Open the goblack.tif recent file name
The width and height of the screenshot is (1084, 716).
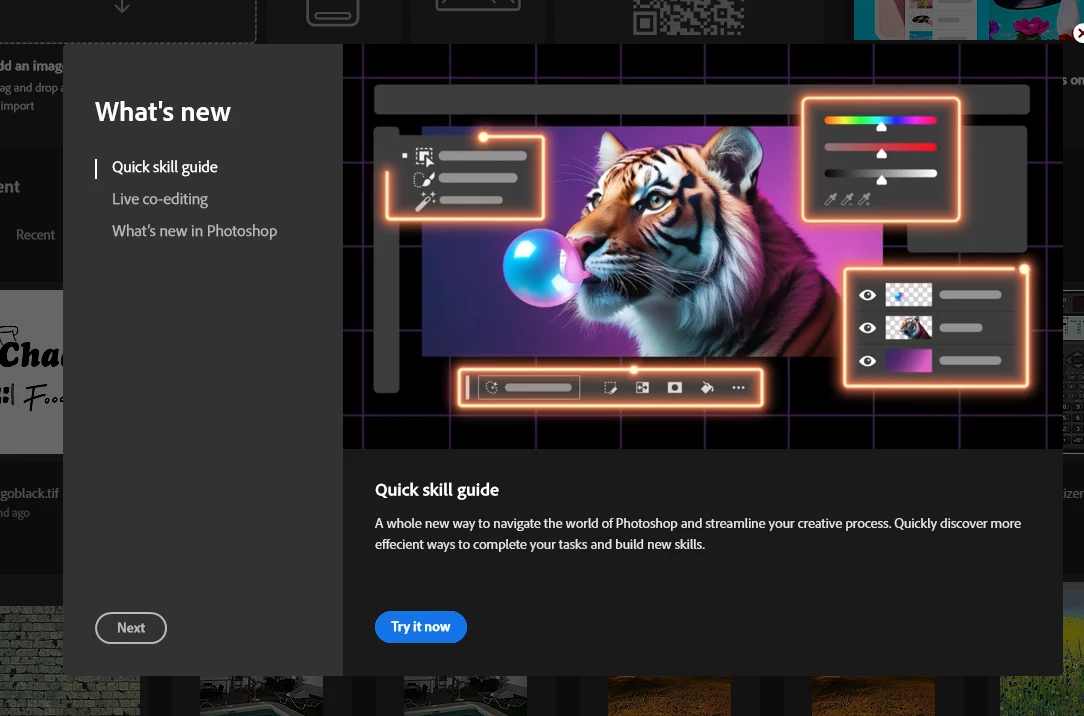click(30, 493)
